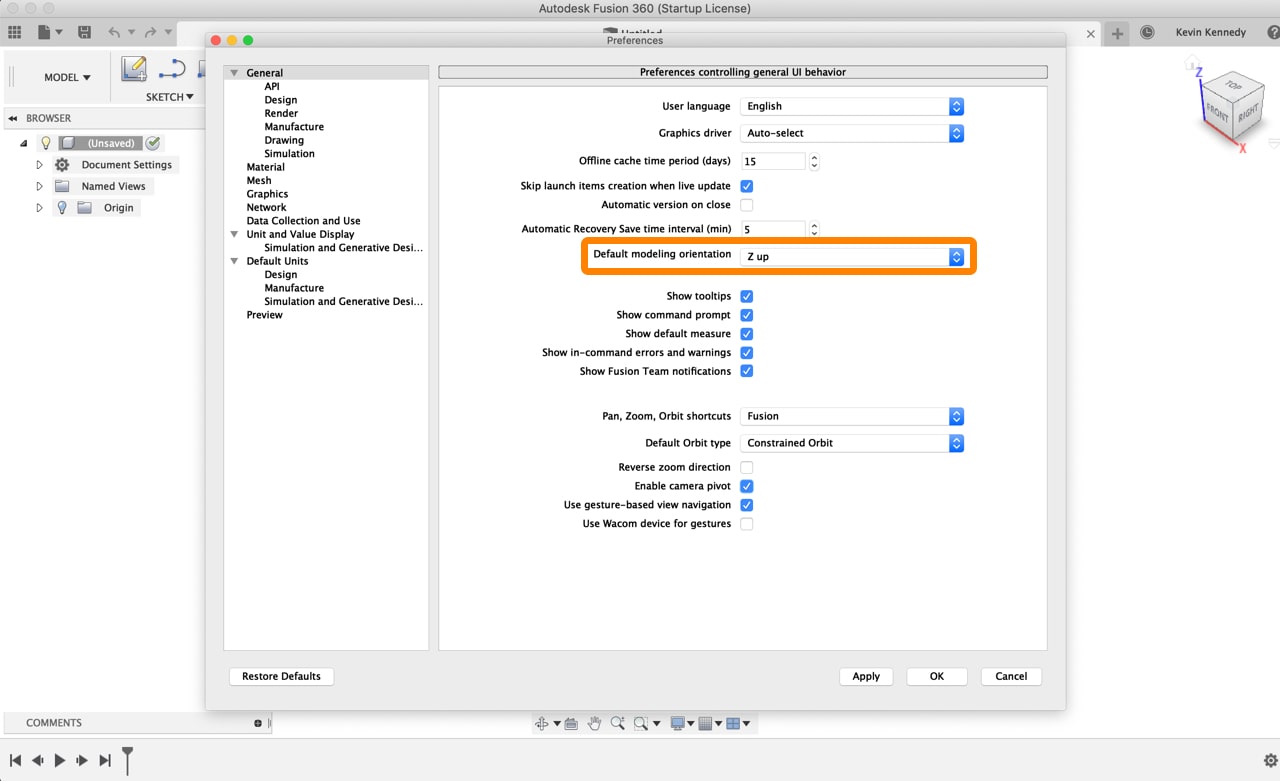The image size is (1280, 781).
Task: Enable Use Wacom device for gestures
Action: (x=746, y=524)
